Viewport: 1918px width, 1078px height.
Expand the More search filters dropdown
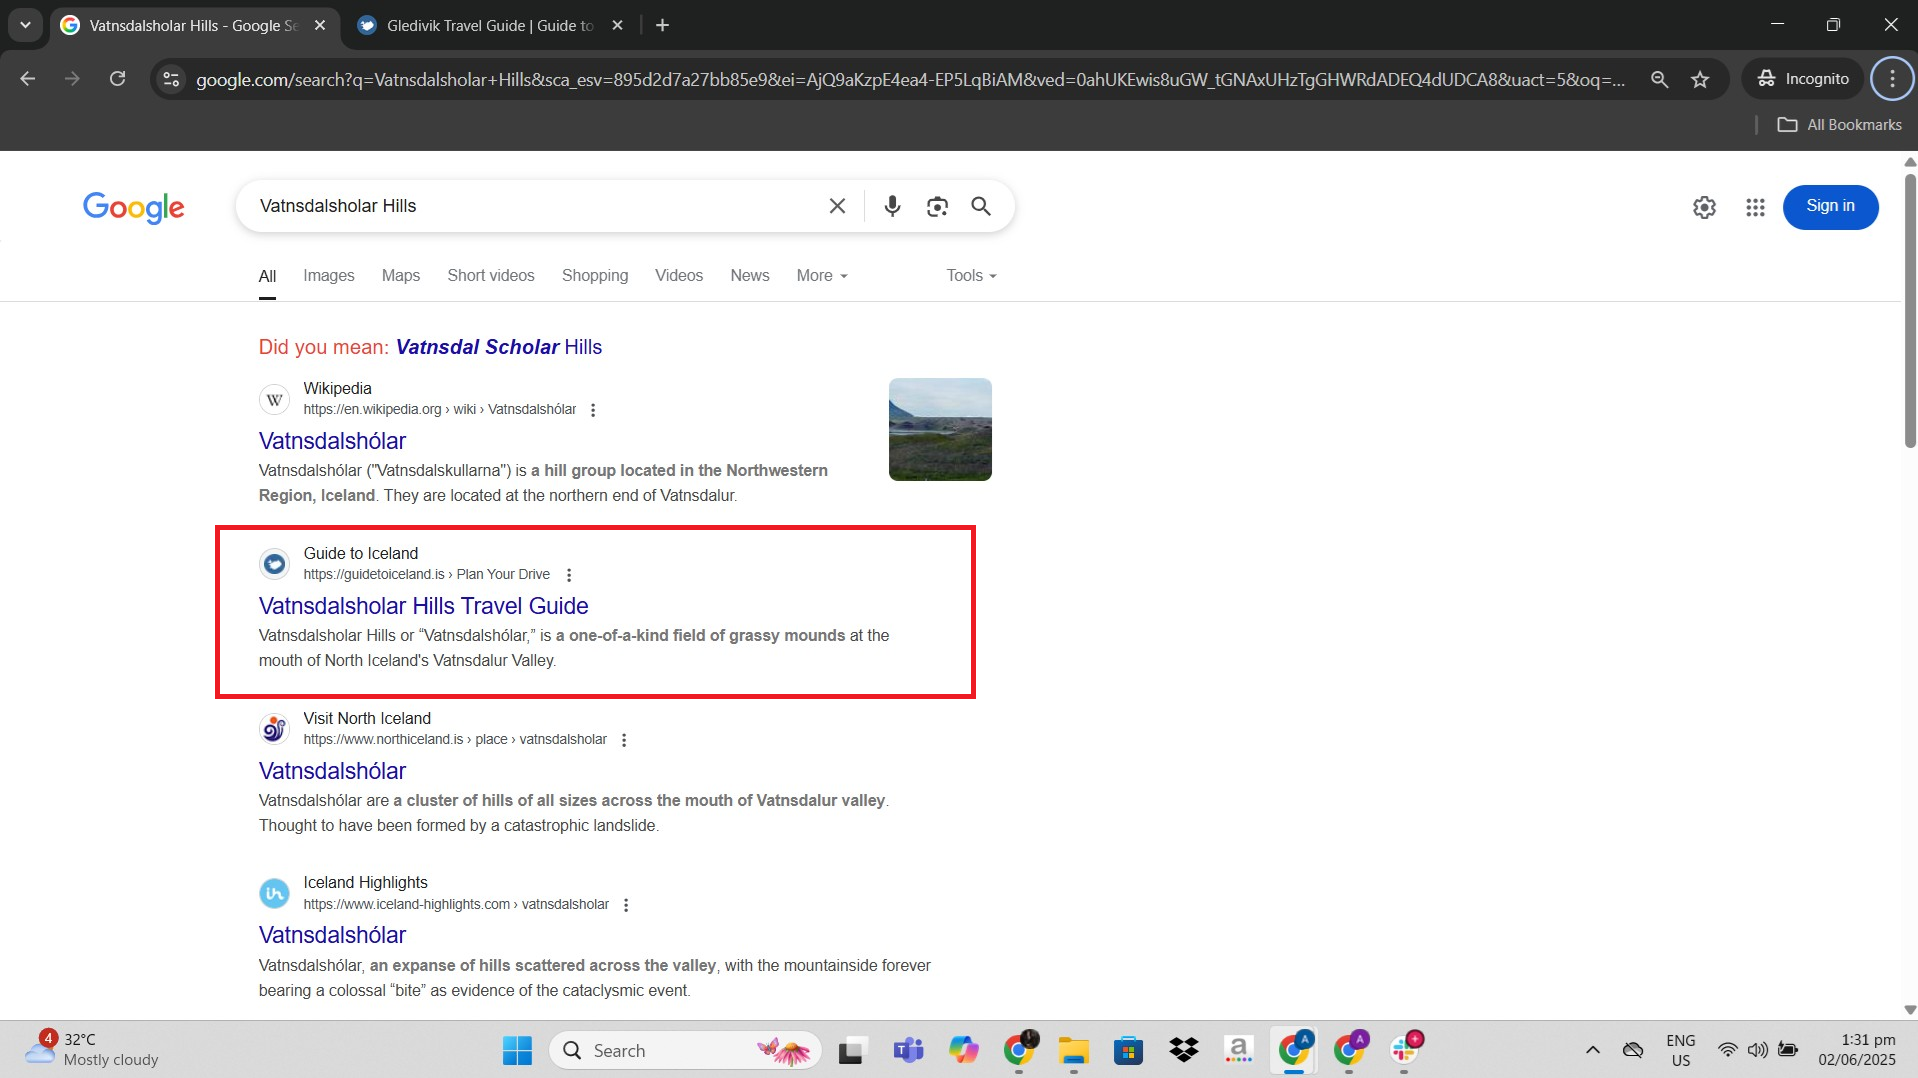[x=822, y=276]
